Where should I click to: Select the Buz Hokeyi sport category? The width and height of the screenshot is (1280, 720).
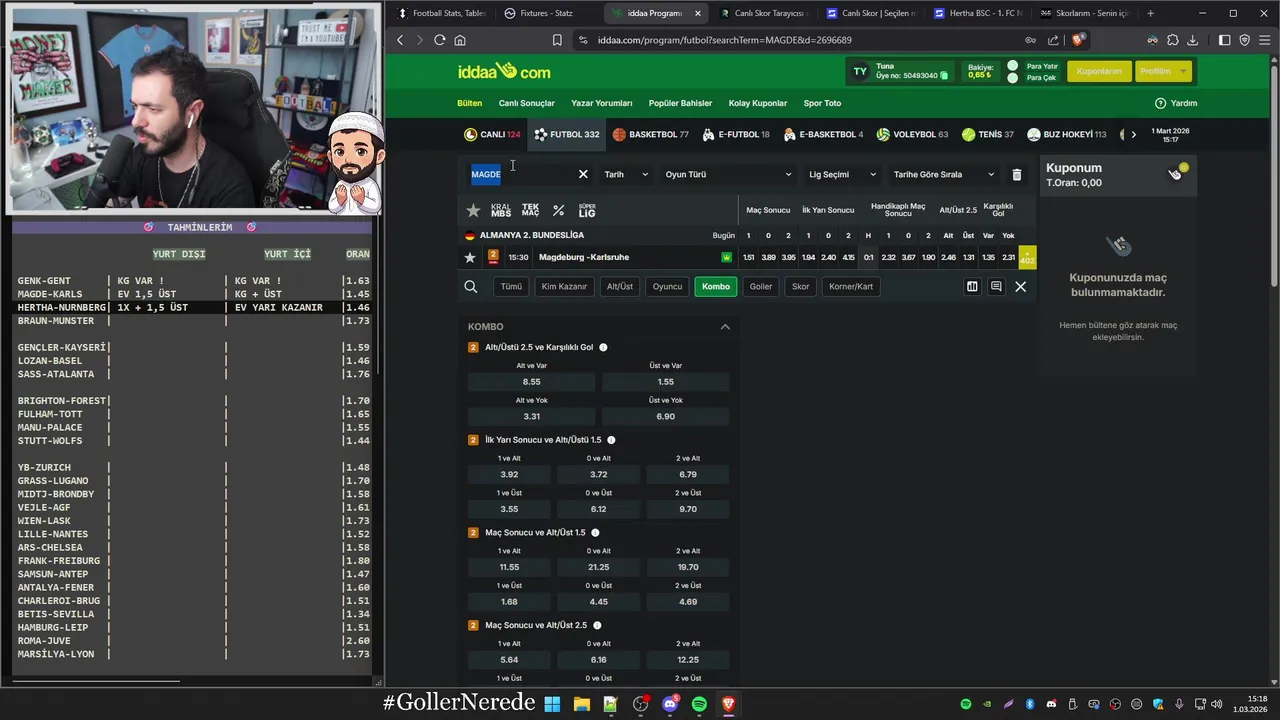coord(1067,134)
